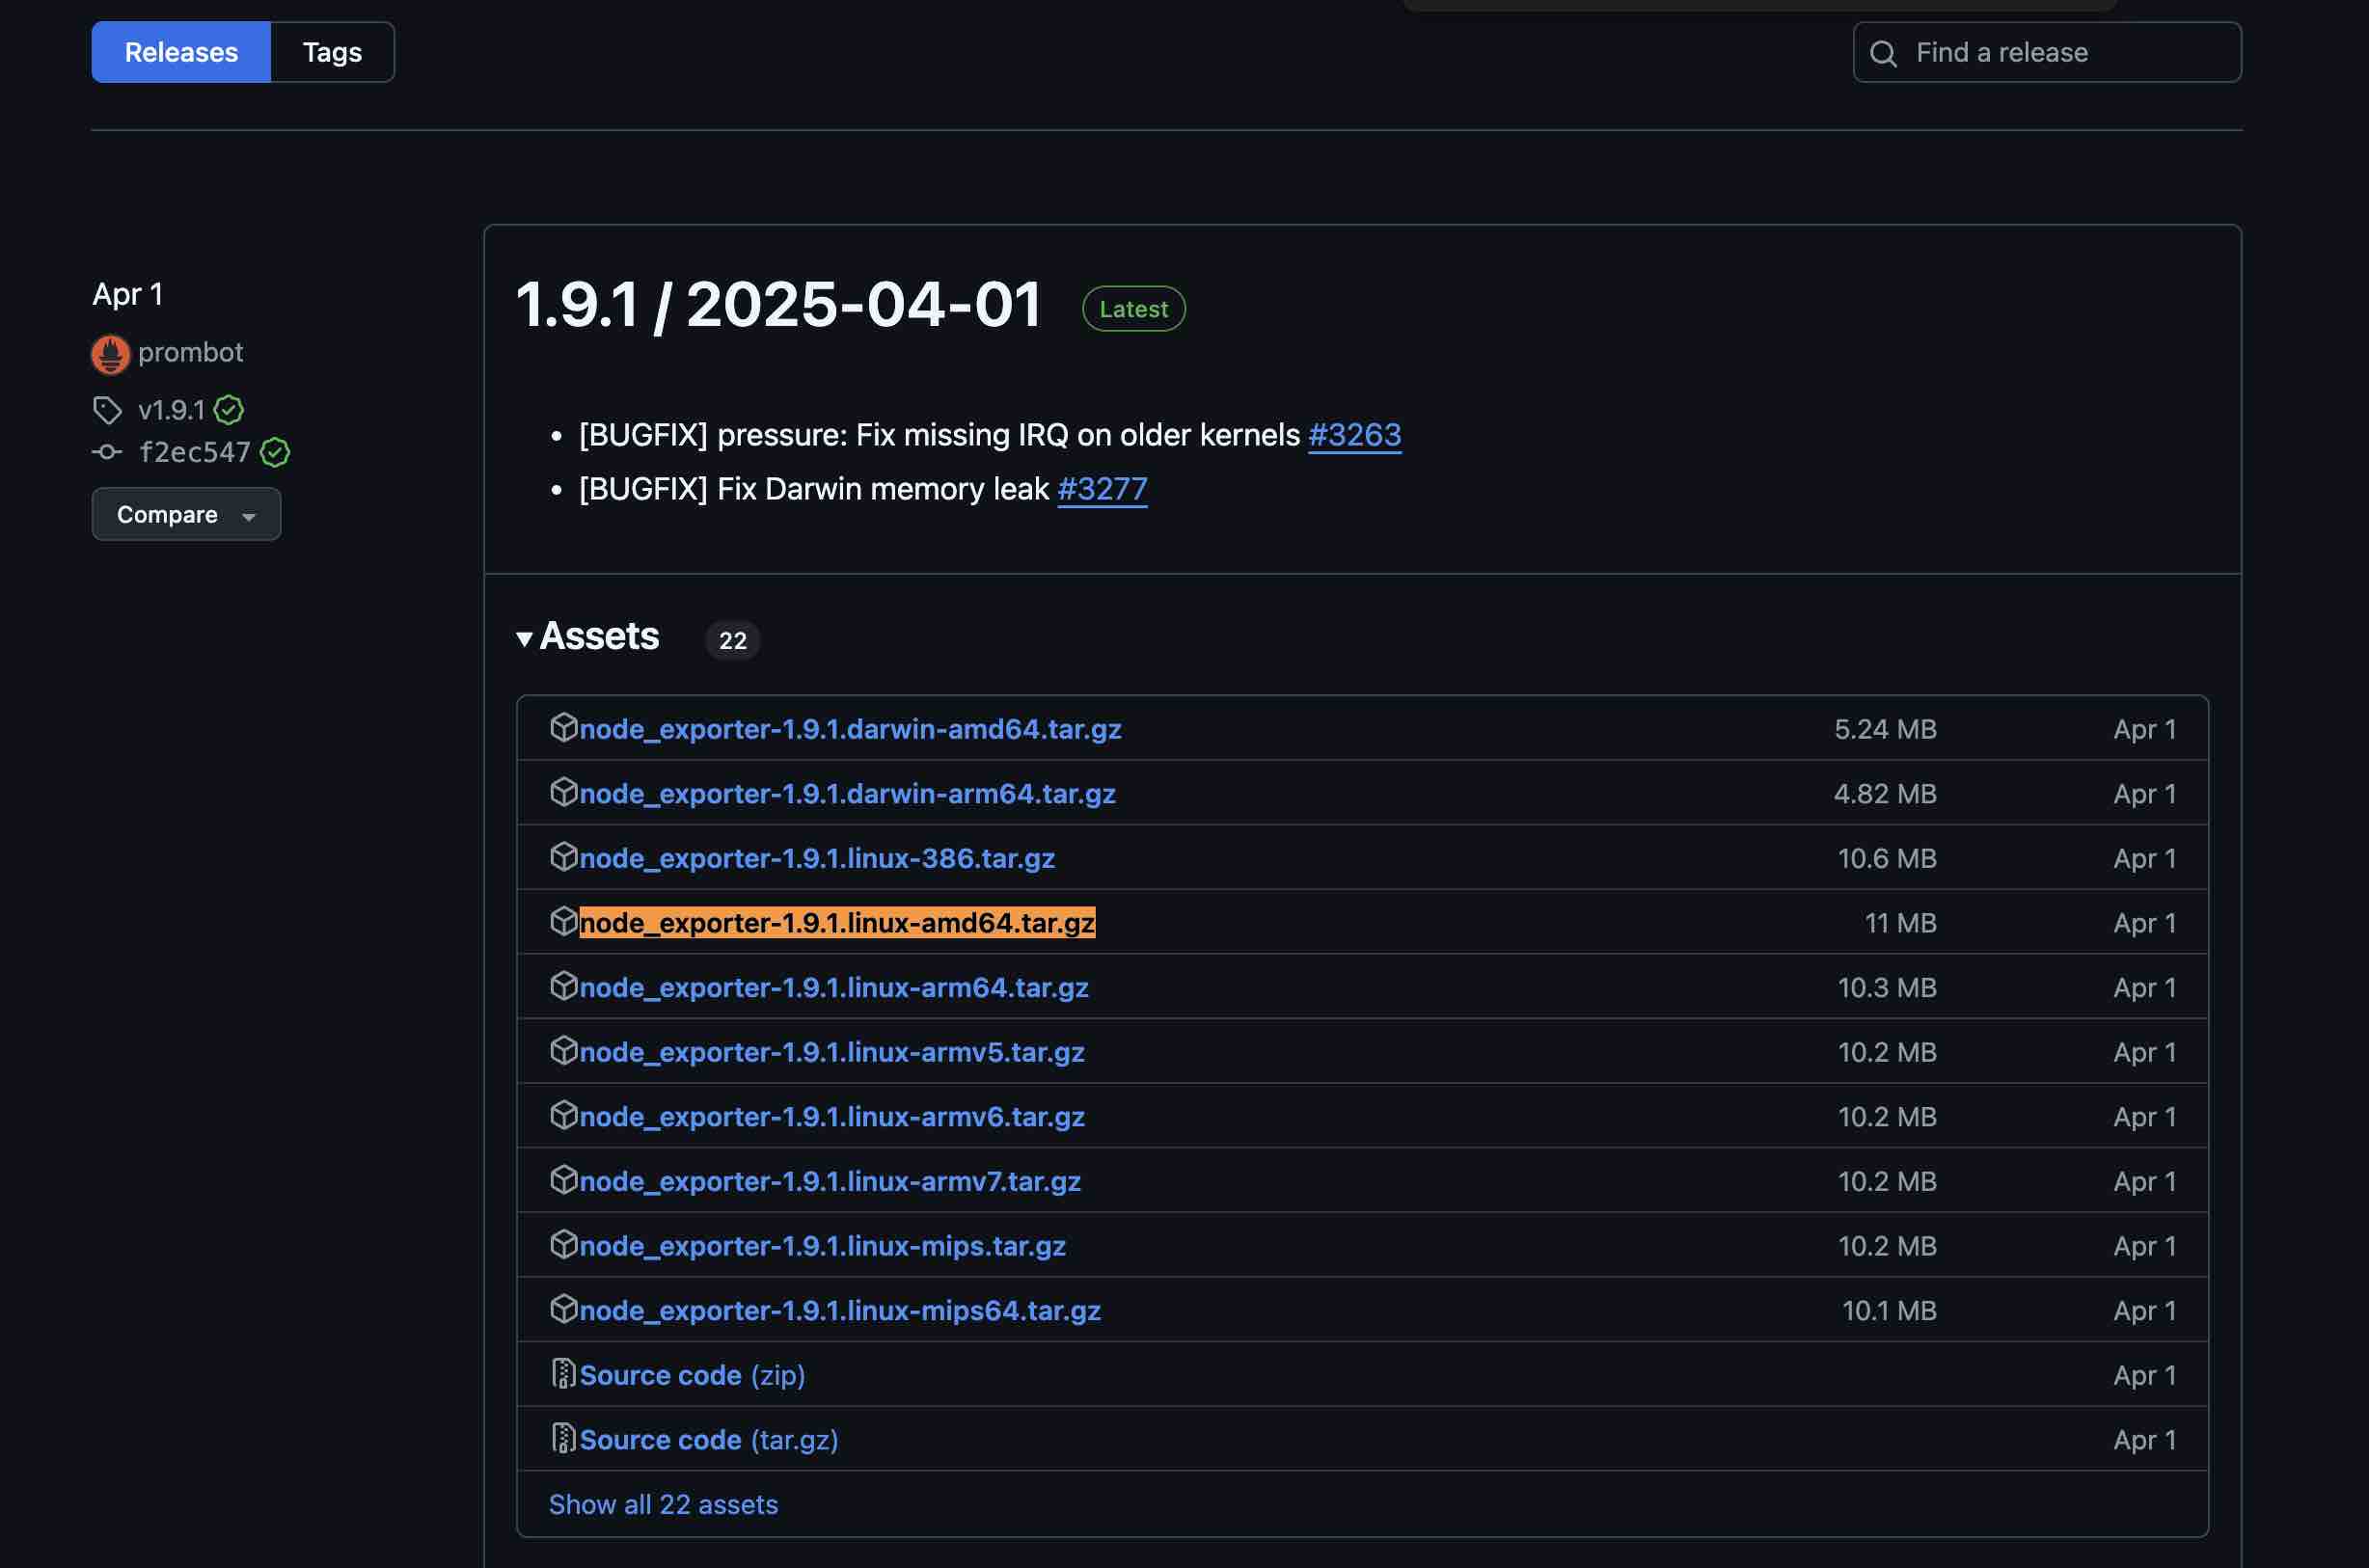The image size is (2369, 1568).
Task: Expand Show all 22 assets
Action: click(663, 1504)
